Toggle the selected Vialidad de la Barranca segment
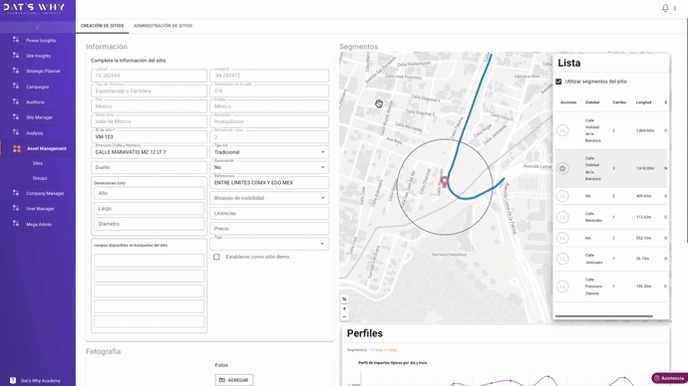 [x=563, y=168]
